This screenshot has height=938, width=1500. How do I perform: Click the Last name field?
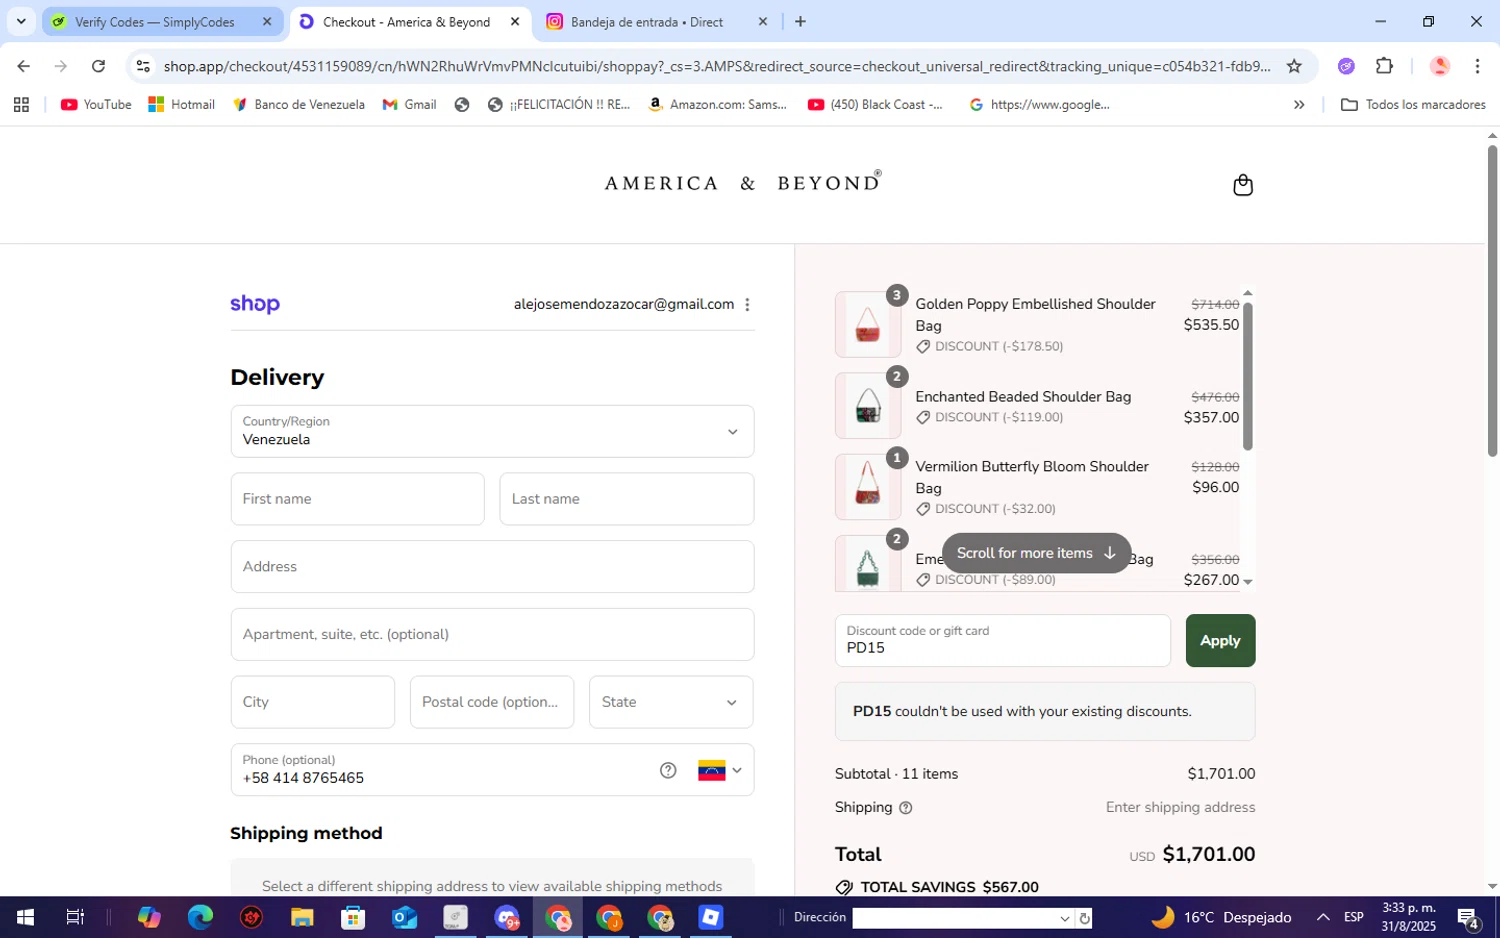(626, 499)
